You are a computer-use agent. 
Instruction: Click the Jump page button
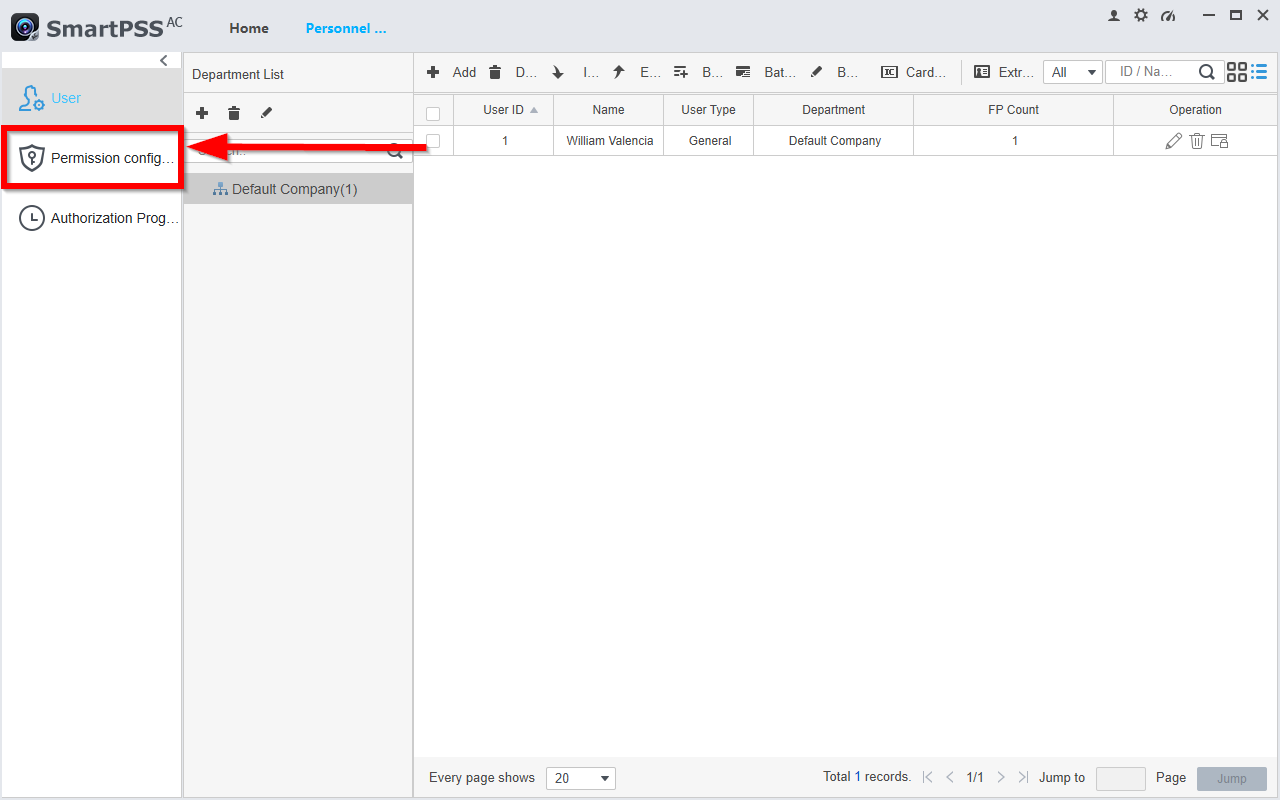[x=1231, y=778]
